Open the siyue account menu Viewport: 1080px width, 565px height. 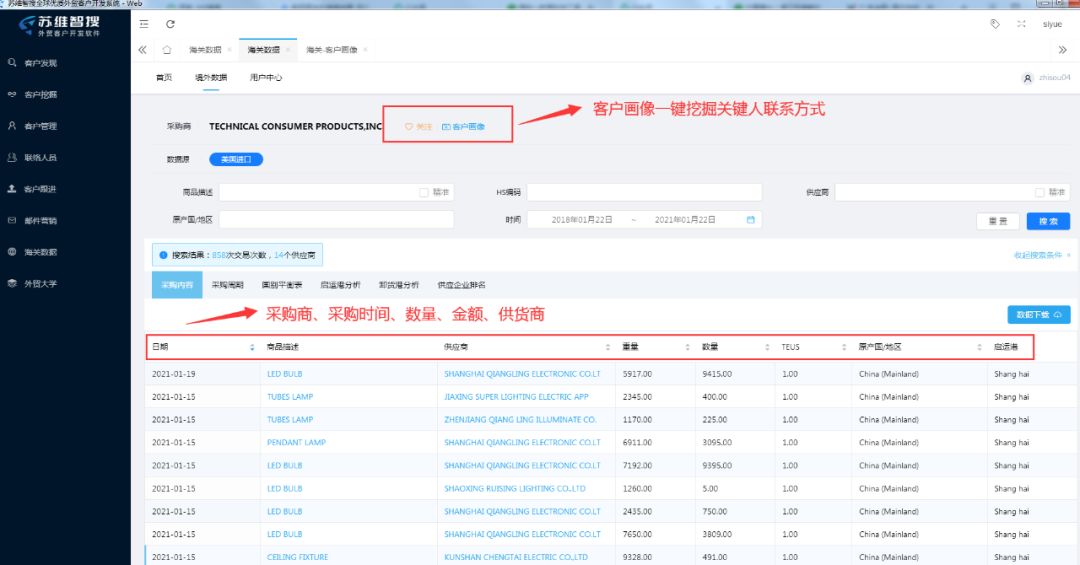coord(1052,24)
